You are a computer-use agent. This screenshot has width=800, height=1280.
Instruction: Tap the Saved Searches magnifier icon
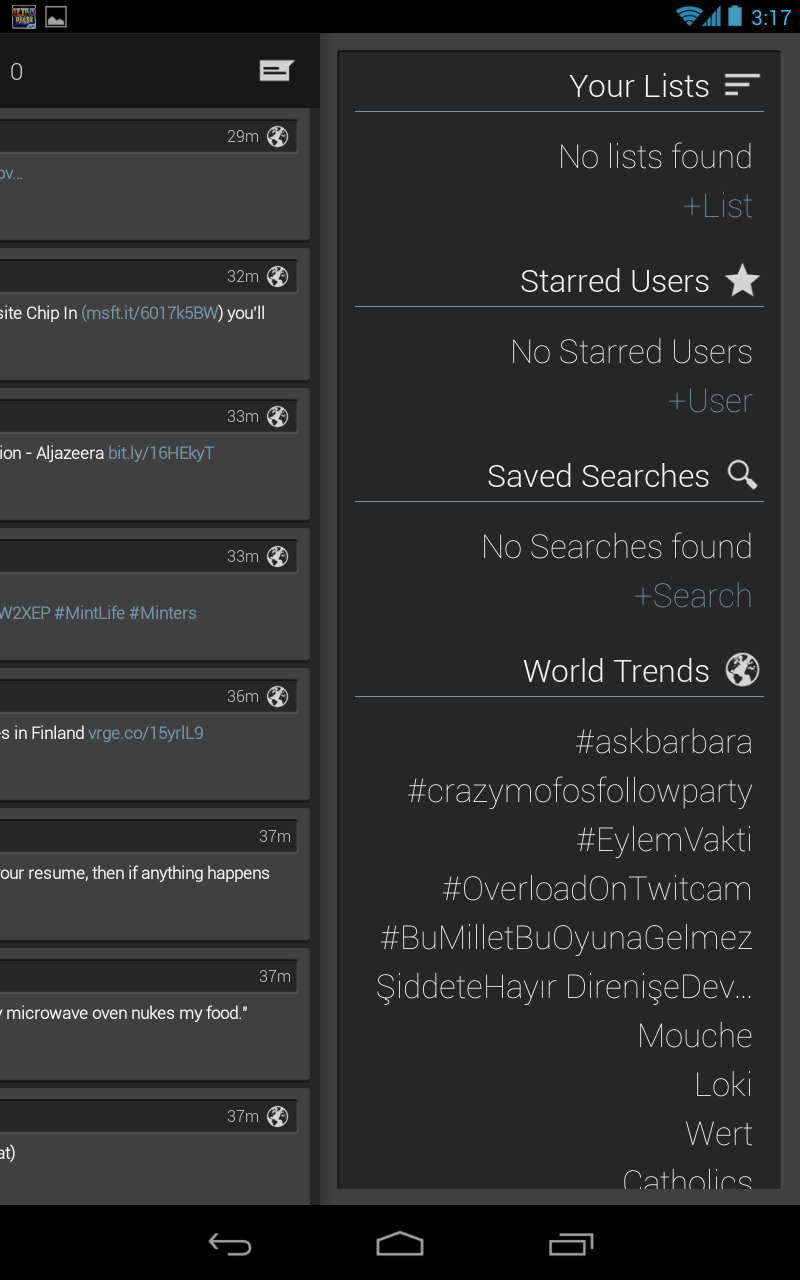tap(742, 475)
